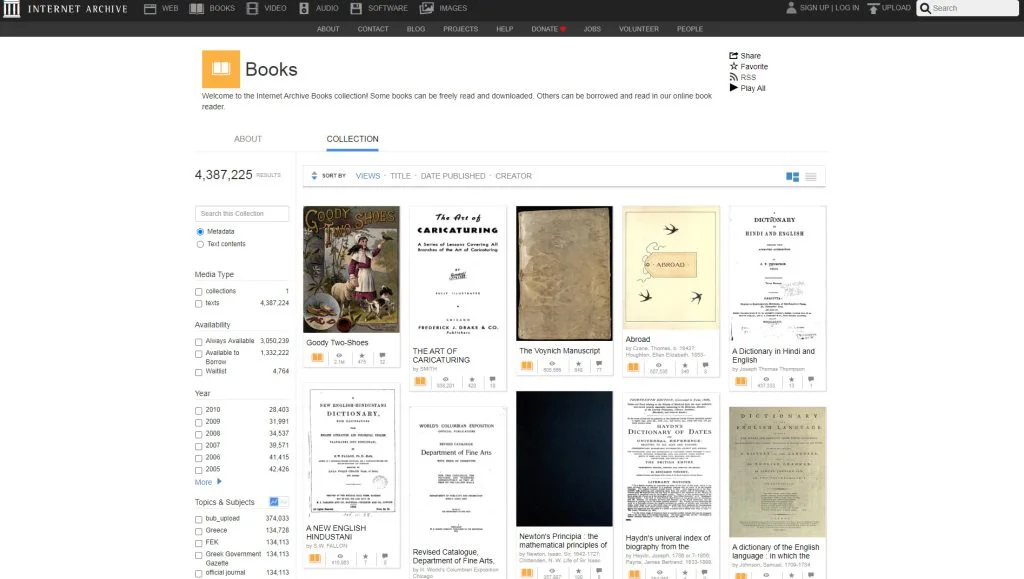Check the year 2010 box
The width and height of the screenshot is (1024, 579).
coord(199,411)
